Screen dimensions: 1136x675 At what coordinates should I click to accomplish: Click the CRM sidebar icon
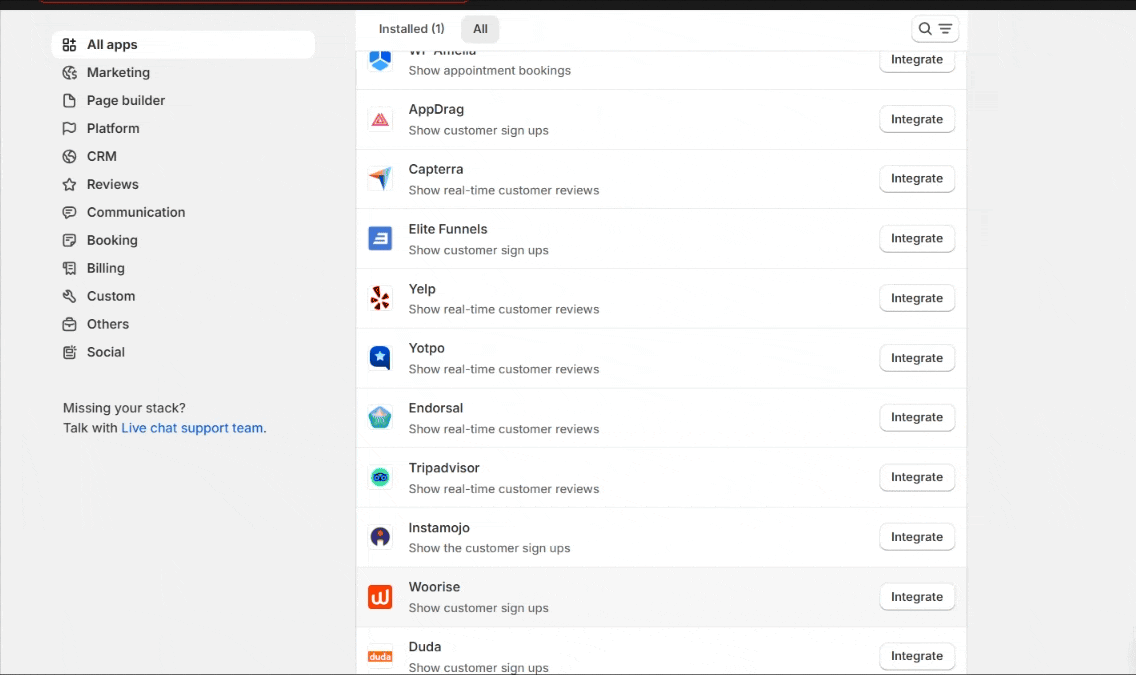click(70, 156)
